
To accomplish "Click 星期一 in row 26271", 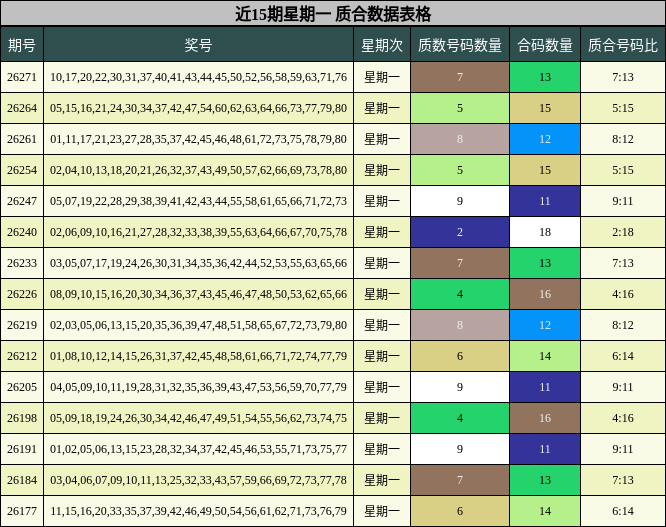I will [382, 77].
